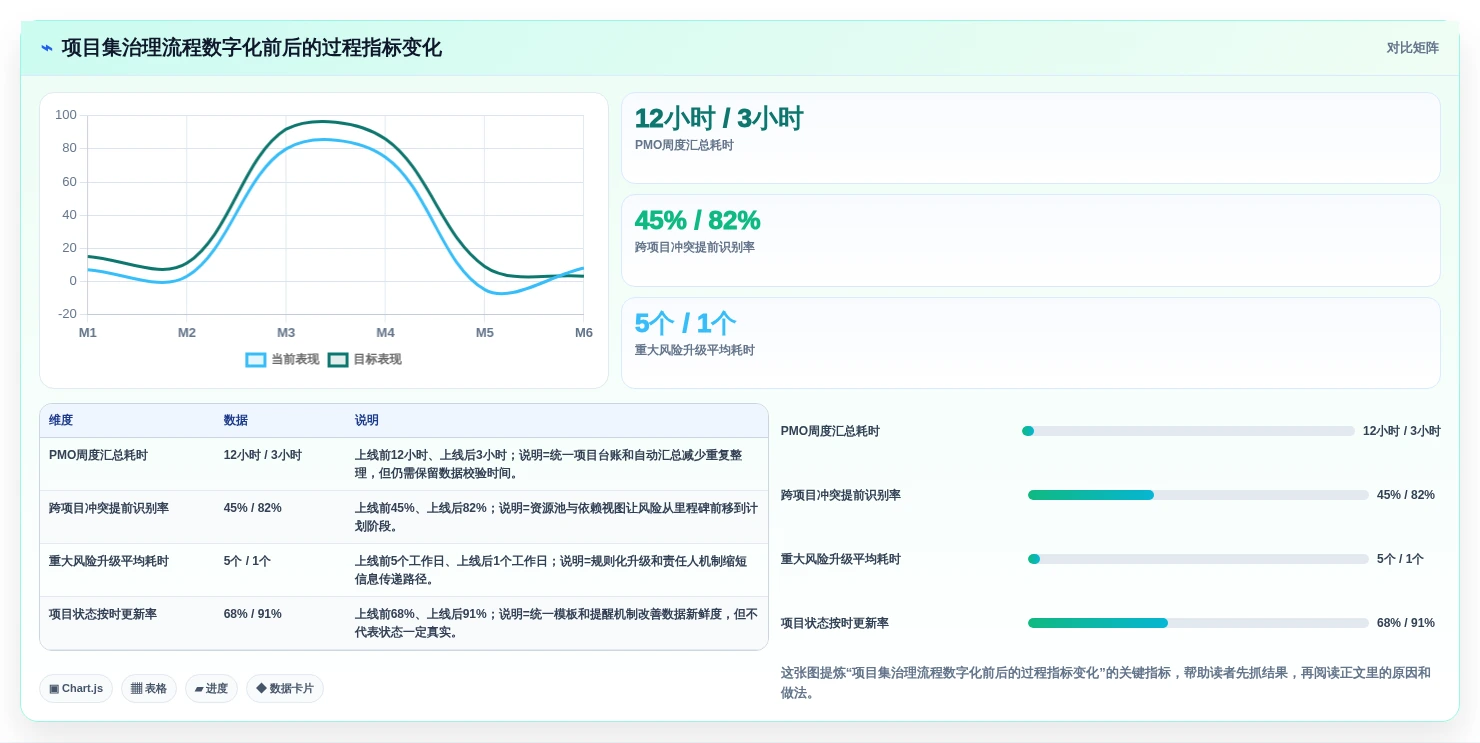
Task: Click description starting 上线前45%、上线后82%
Action: pyautogui.click(x=556, y=517)
